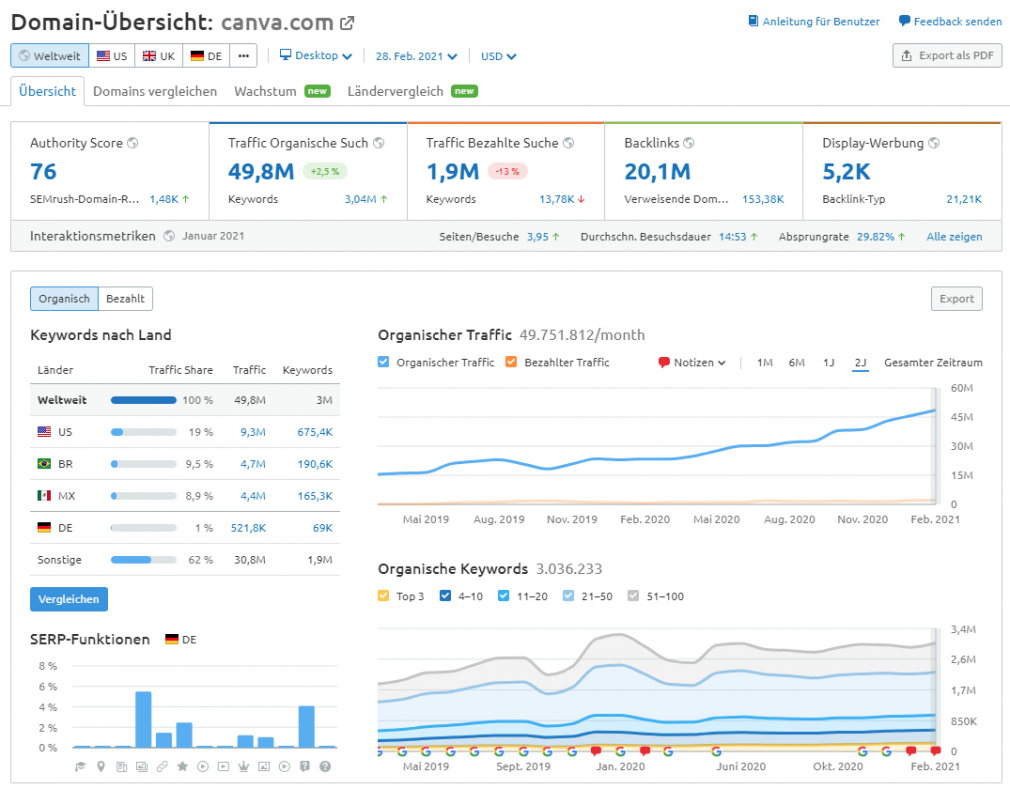Click the star reviews SERP feature icon
Viewport: 1010px width, 789px height.
(x=182, y=766)
